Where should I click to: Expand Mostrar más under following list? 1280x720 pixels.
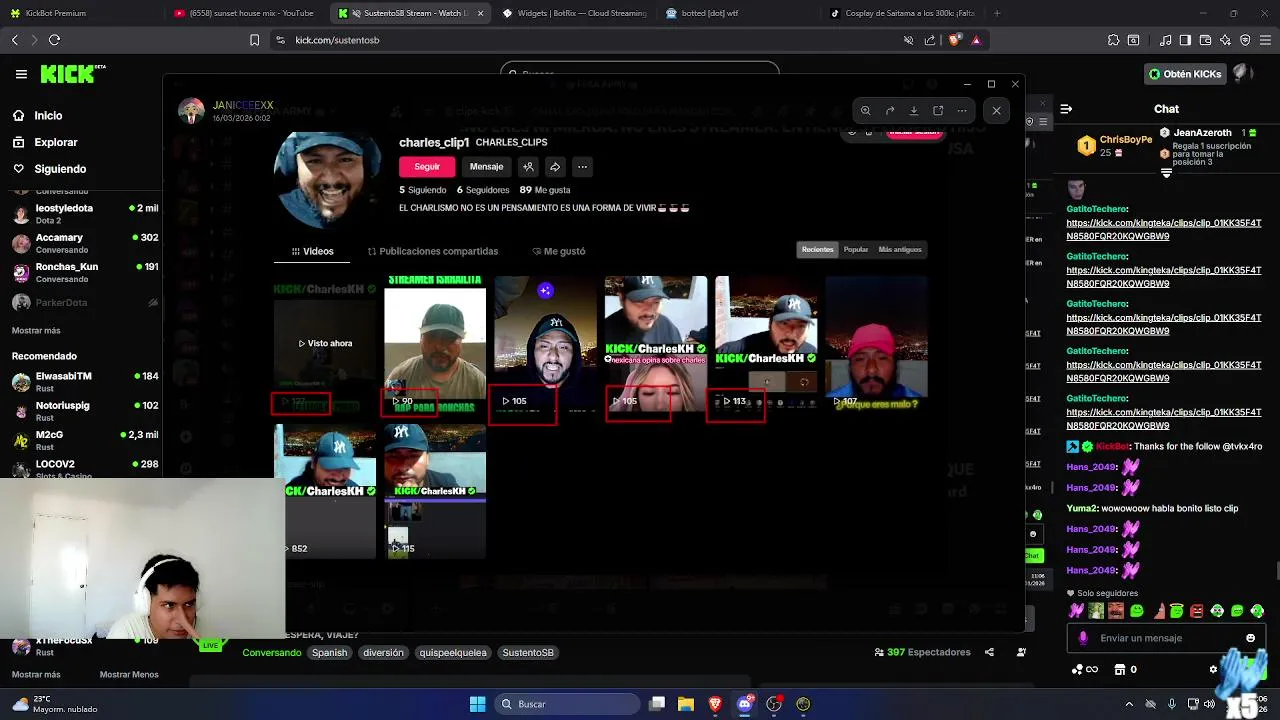point(36,330)
